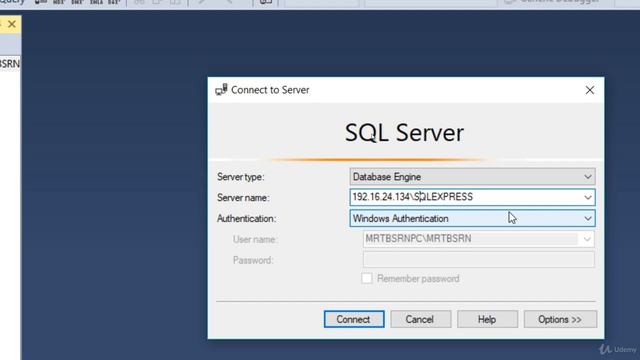Open Help for server connection
This screenshot has height=360, width=640.
tap(487, 319)
